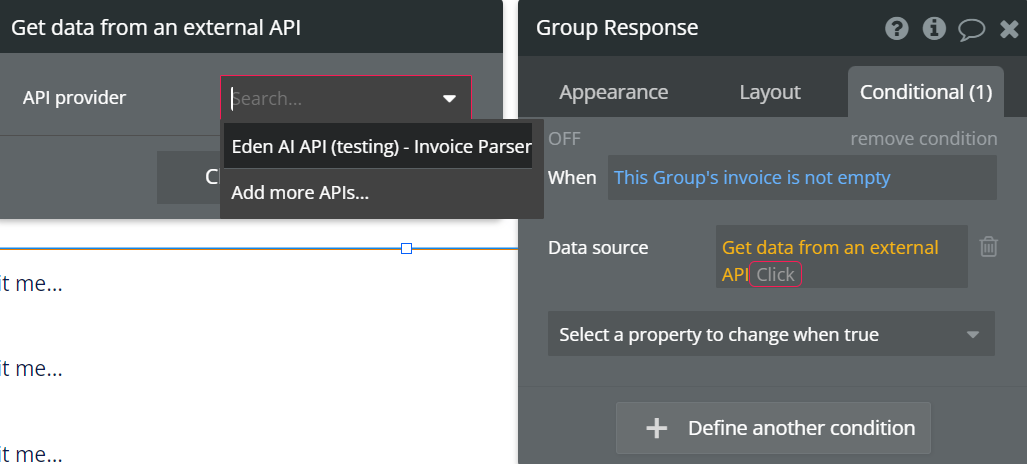
Task: Click the 'Click' placeholder in data source
Action: (x=775, y=274)
